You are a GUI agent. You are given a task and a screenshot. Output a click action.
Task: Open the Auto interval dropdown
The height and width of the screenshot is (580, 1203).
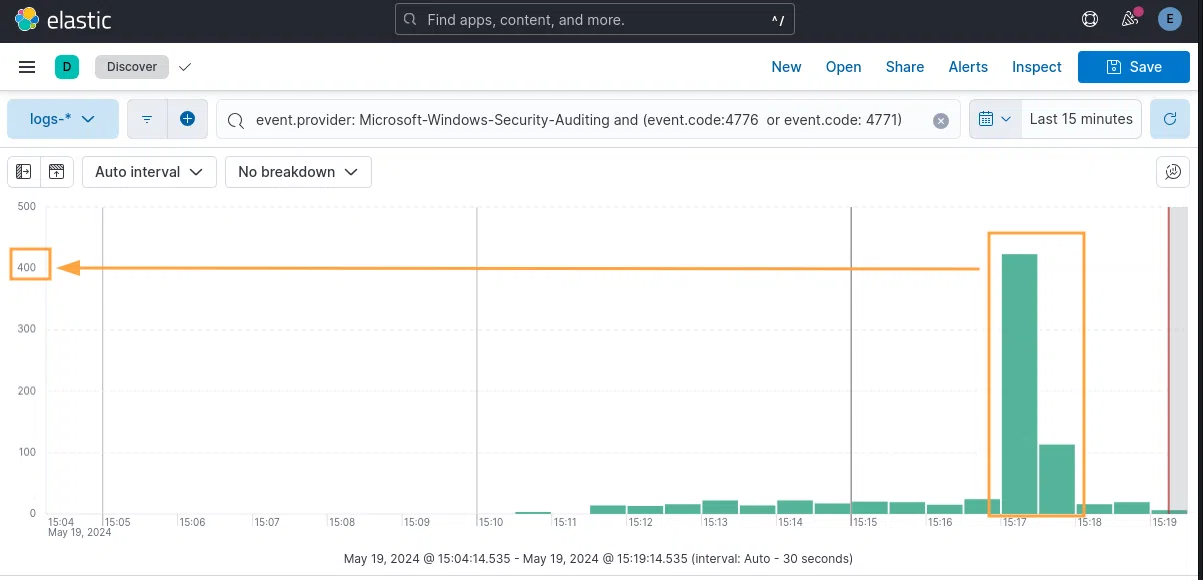(x=149, y=172)
